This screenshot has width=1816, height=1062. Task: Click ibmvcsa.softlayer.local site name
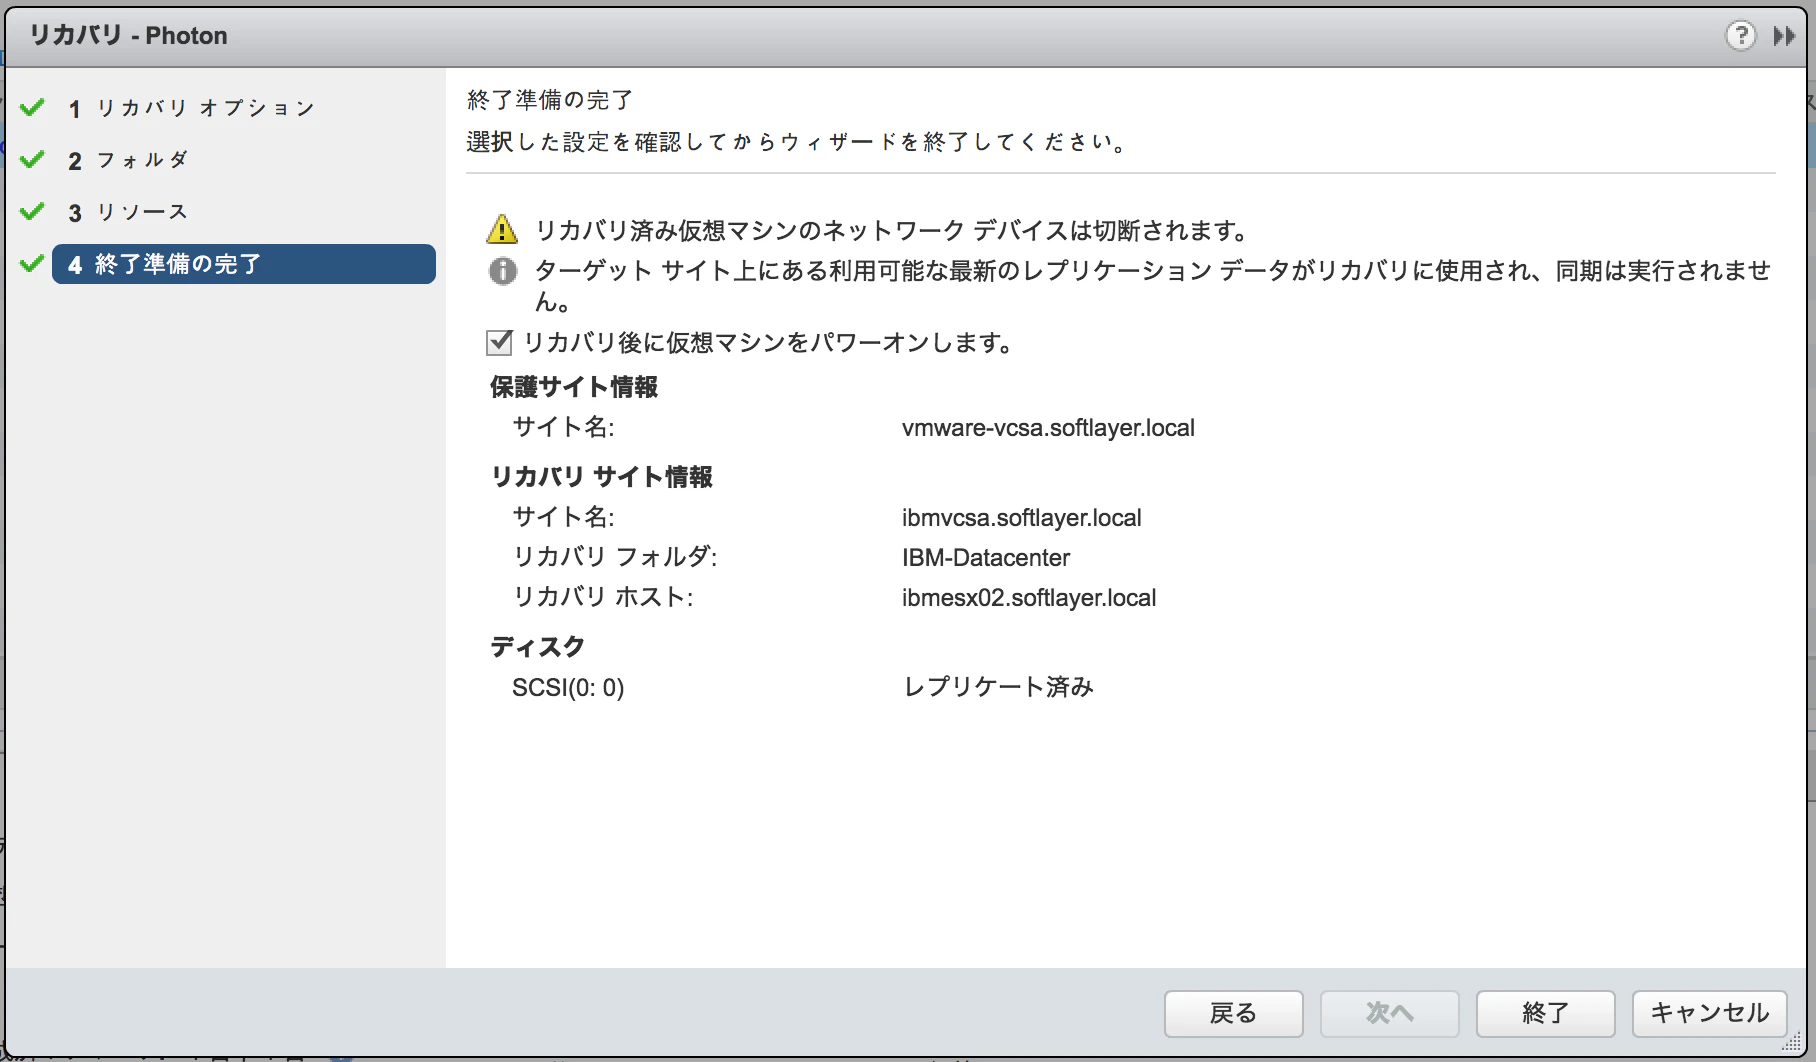point(1021,518)
